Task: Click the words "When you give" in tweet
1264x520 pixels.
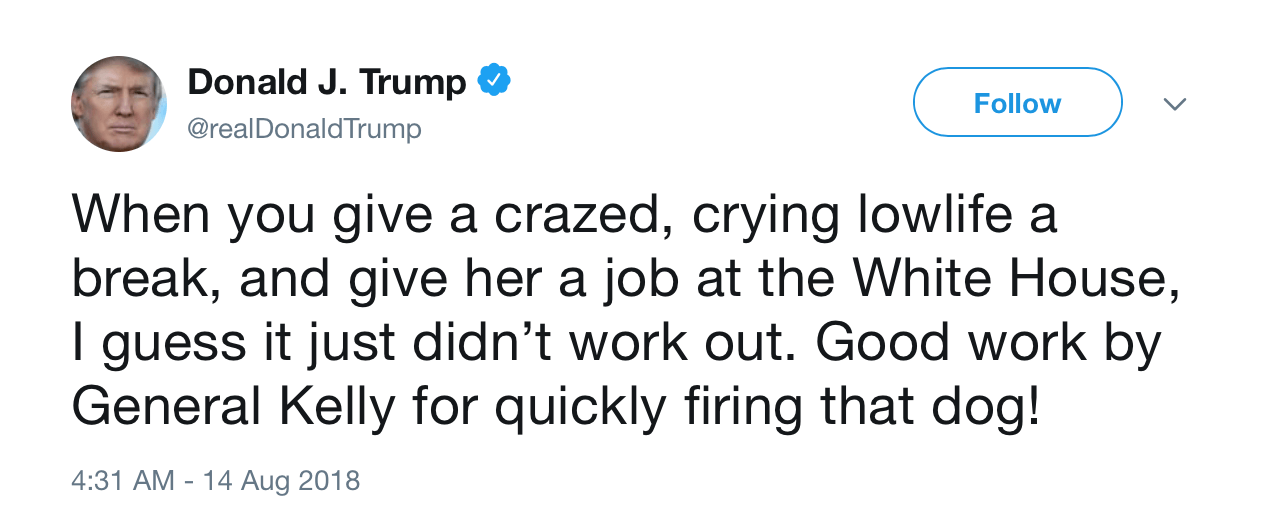Action: [x=228, y=216]
